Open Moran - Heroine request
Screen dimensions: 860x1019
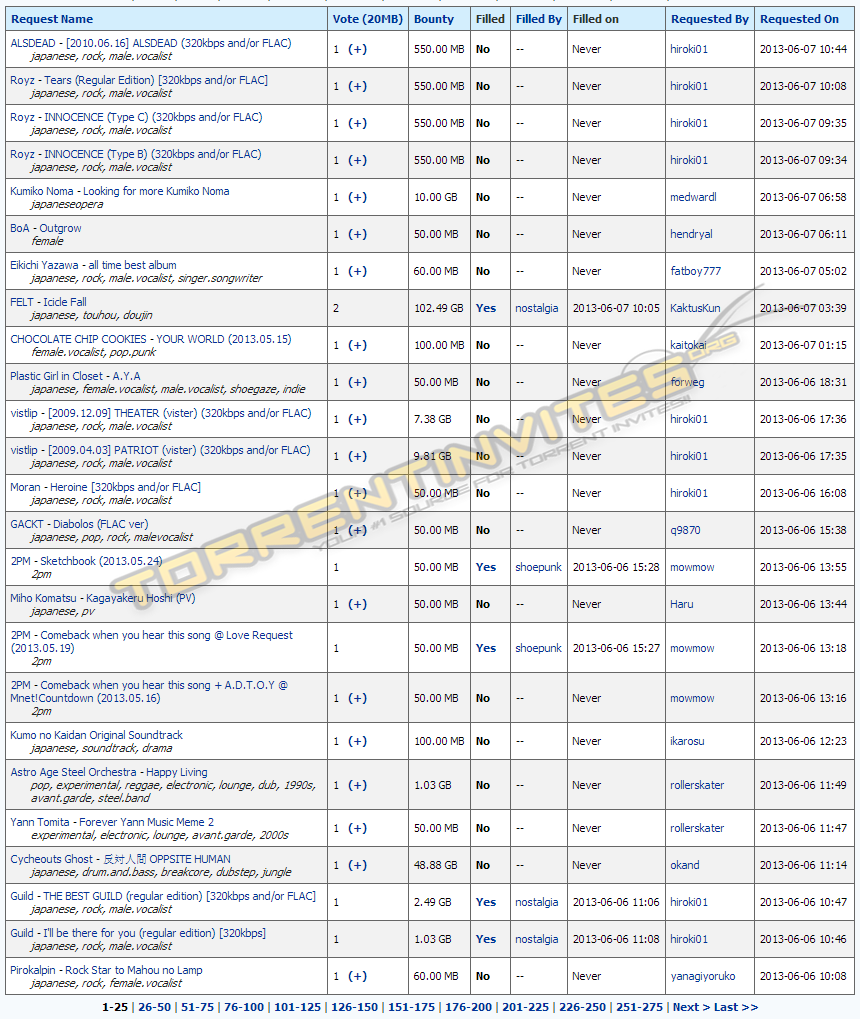click(105, 488)
